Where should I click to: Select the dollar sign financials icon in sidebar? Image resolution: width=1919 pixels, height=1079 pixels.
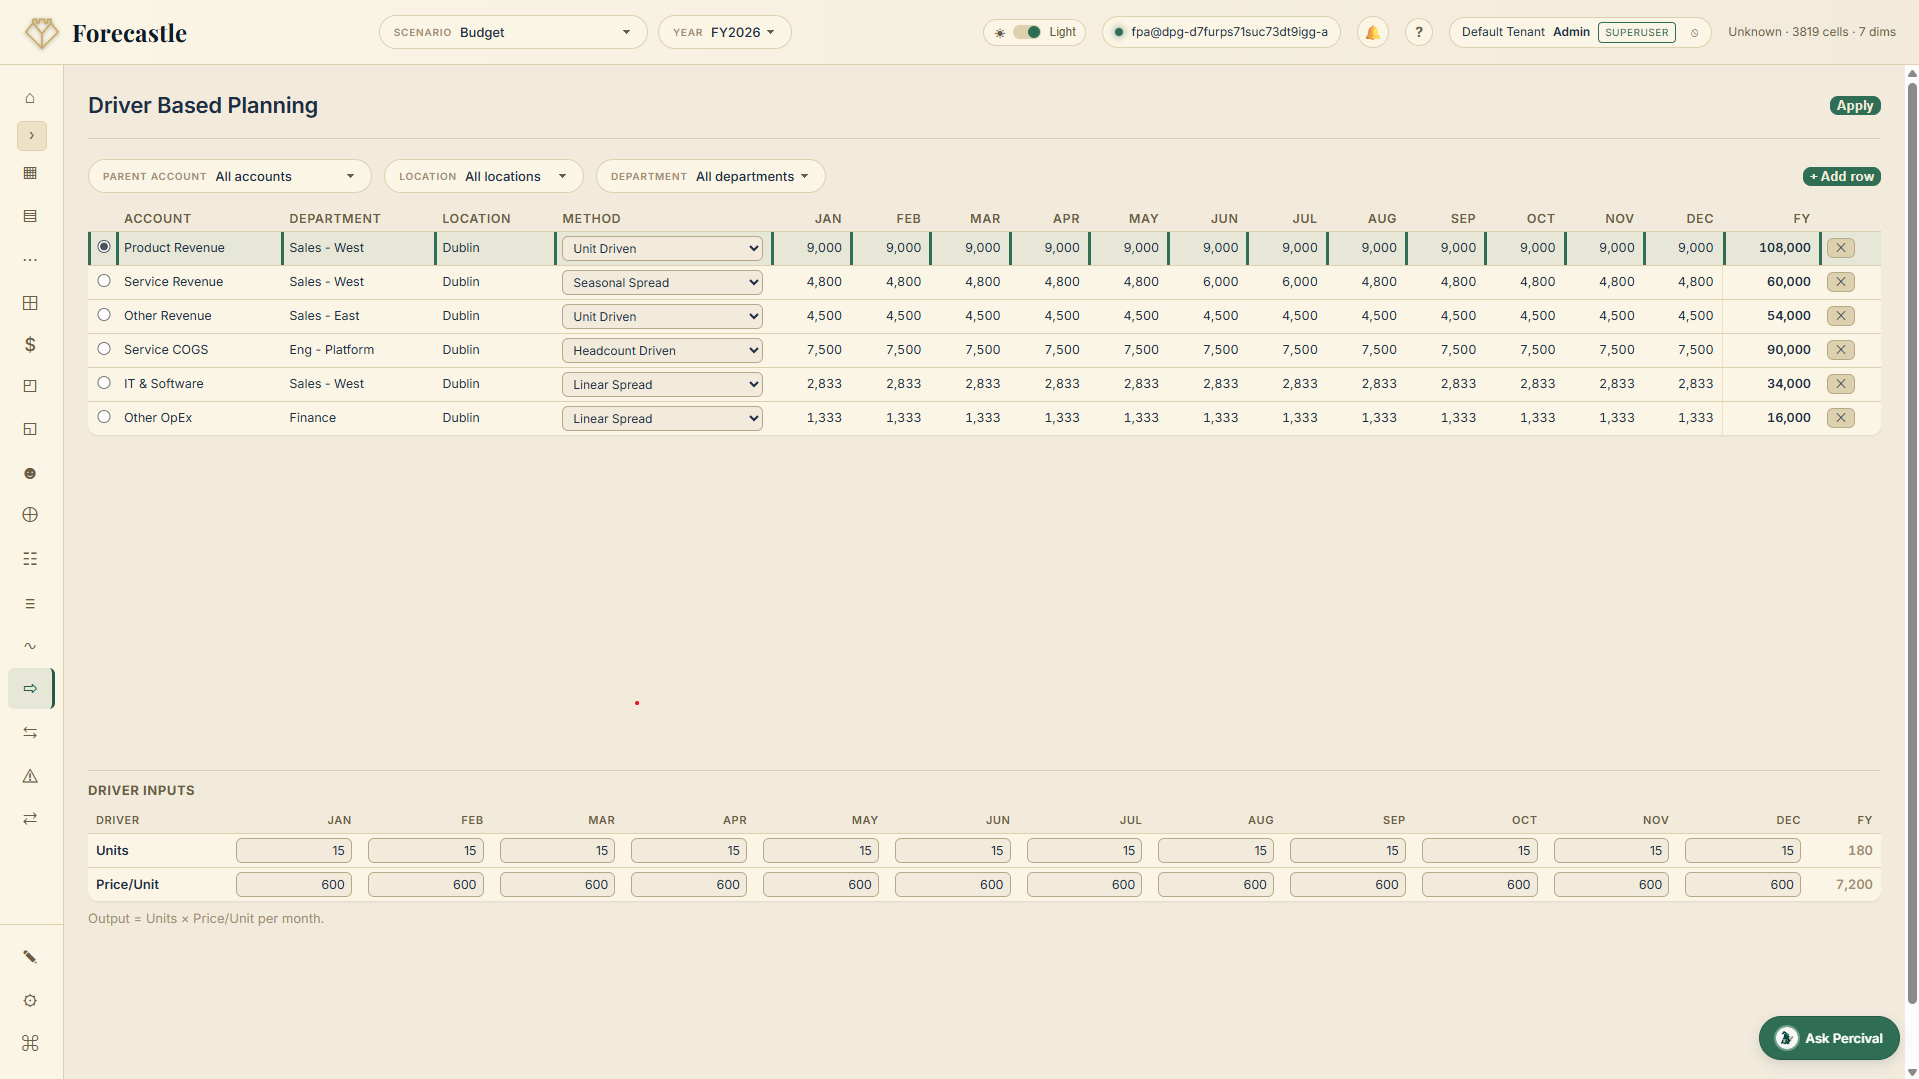click(30, 345)
